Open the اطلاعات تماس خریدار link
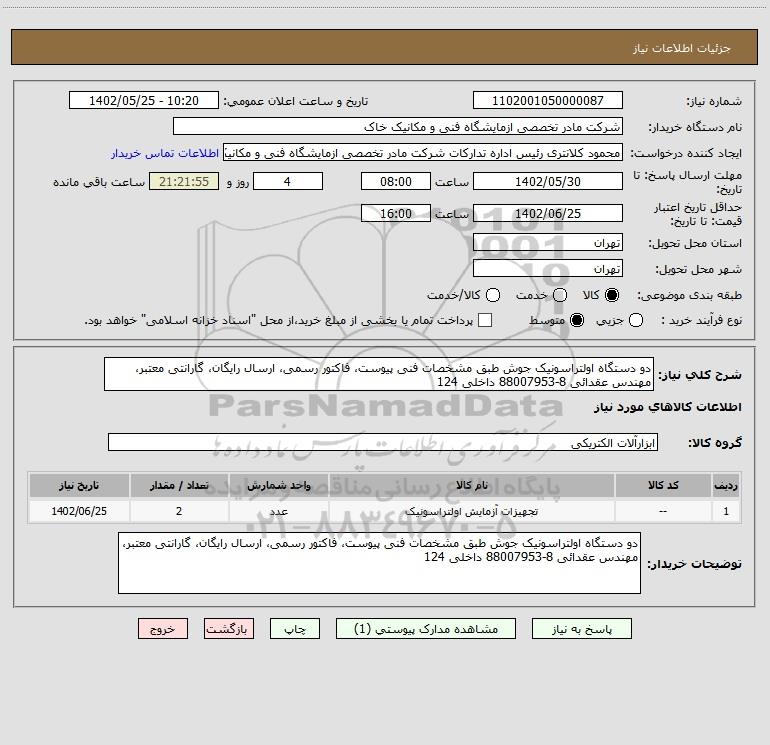This screenshot has height=745, width=770. pos(165,153)
